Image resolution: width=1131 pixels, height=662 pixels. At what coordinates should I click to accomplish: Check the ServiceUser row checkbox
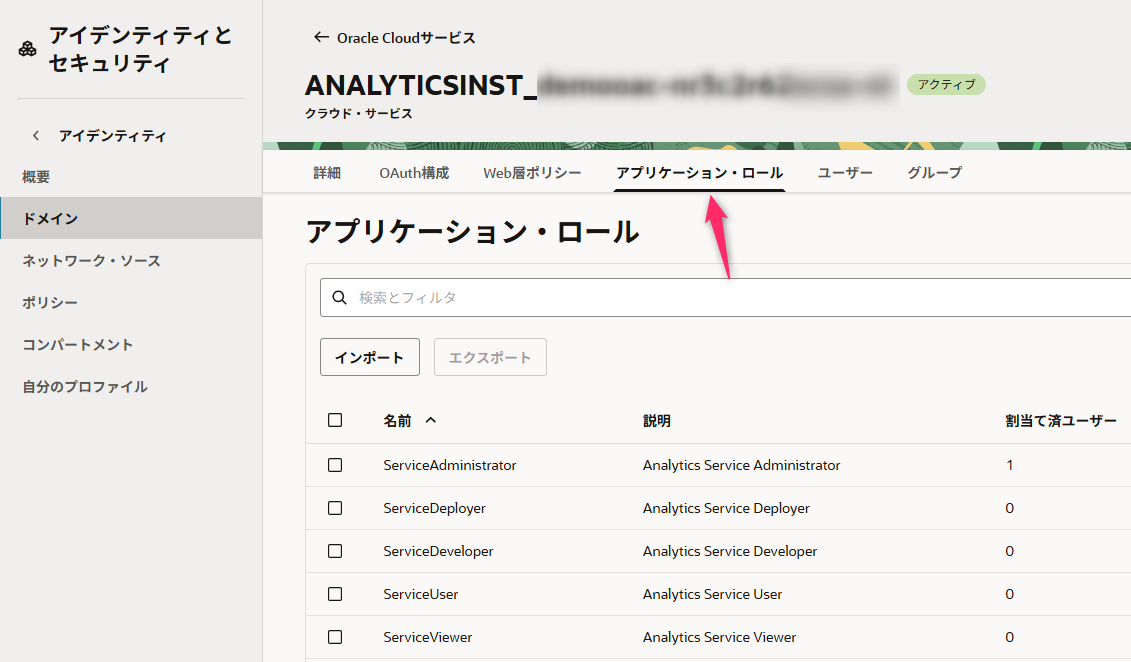335,594
